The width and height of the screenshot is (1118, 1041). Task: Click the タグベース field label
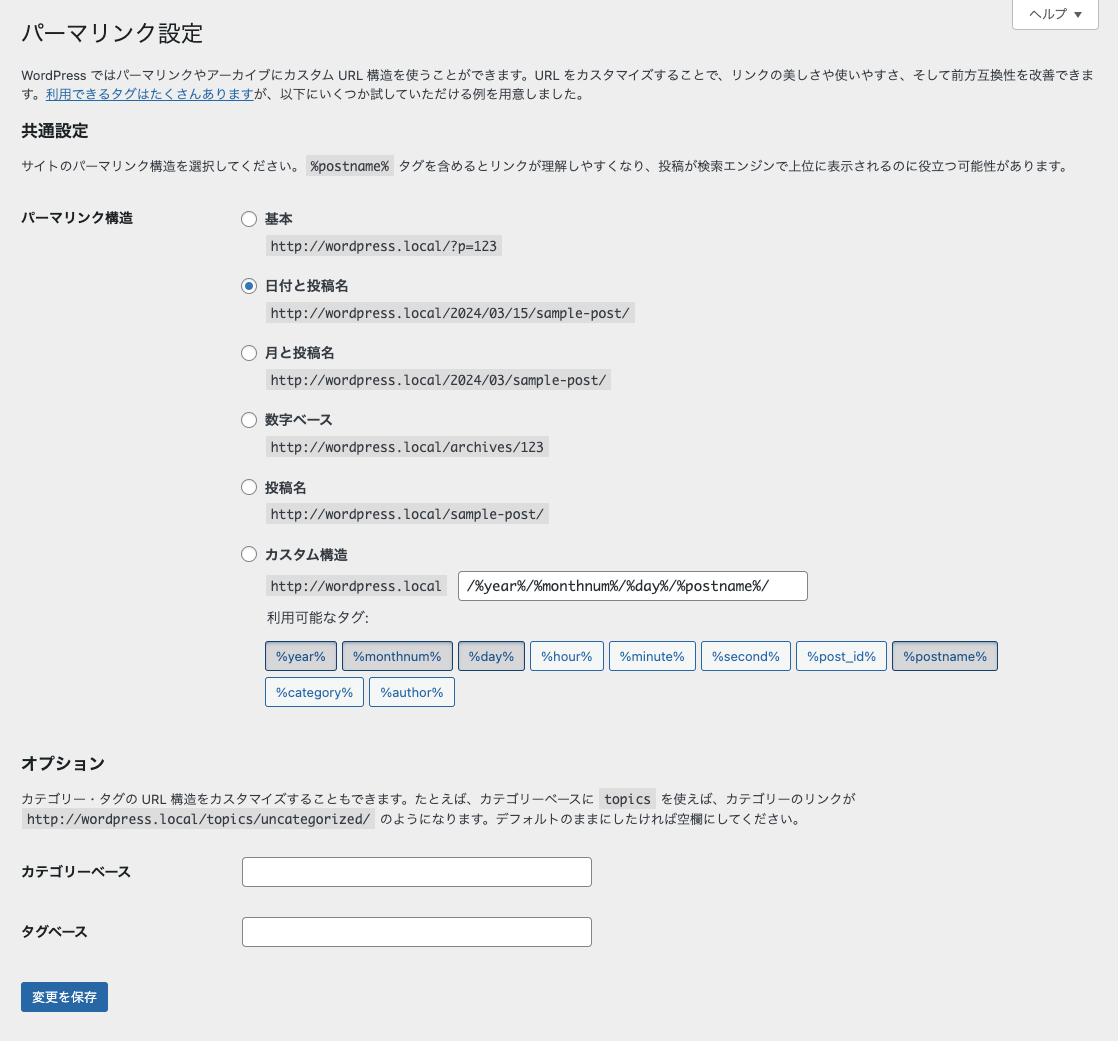(x=54, y=932)
